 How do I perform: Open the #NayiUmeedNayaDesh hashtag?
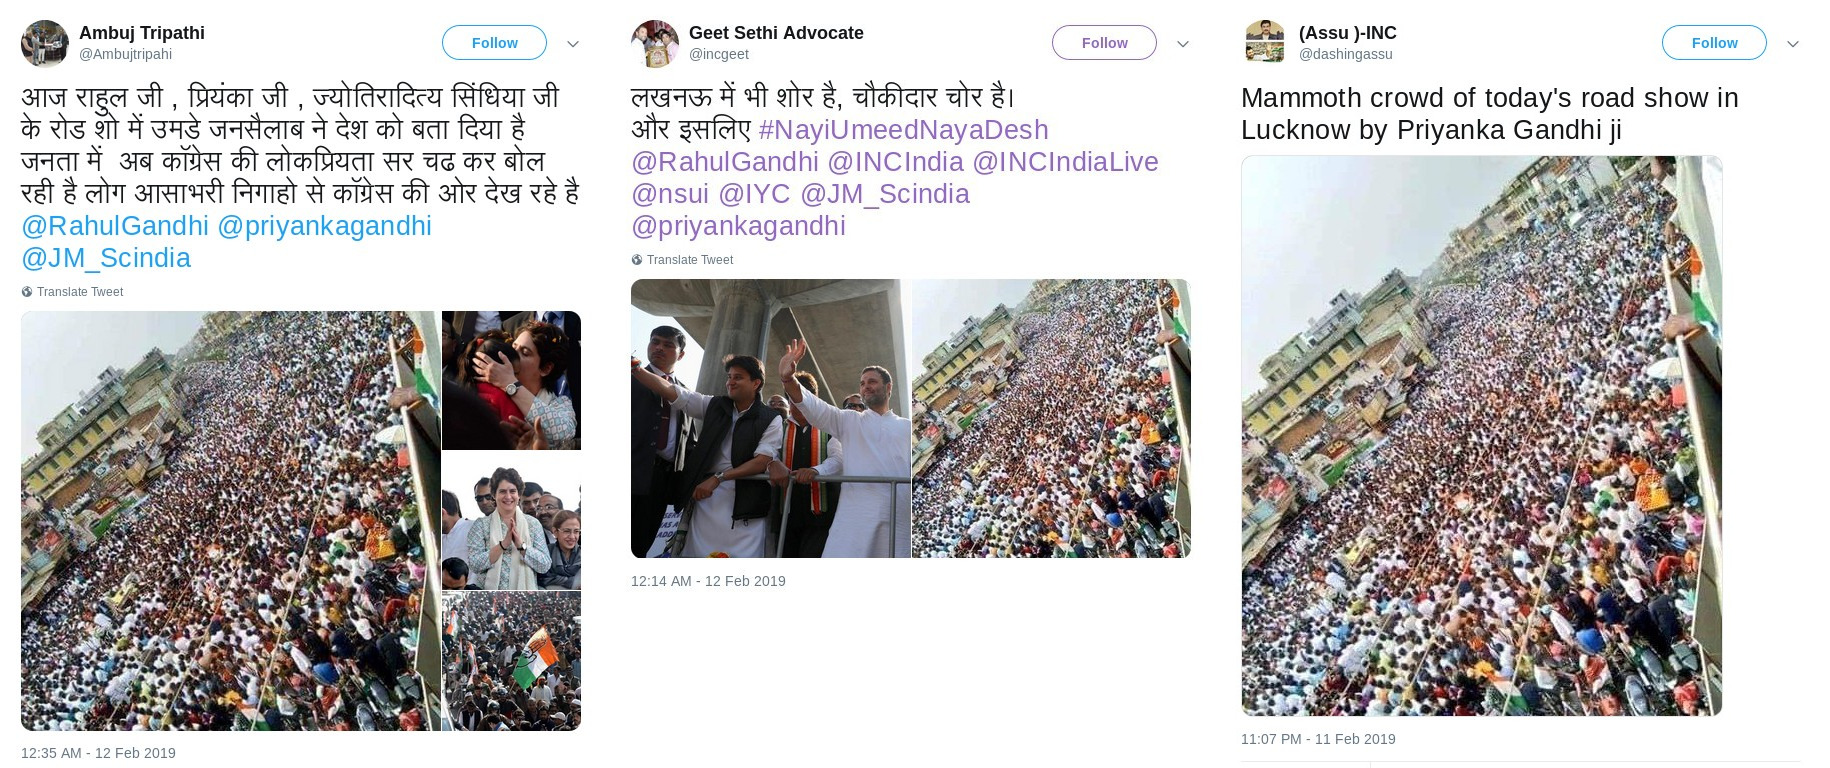pyautogui.click(x=904, y=130)
